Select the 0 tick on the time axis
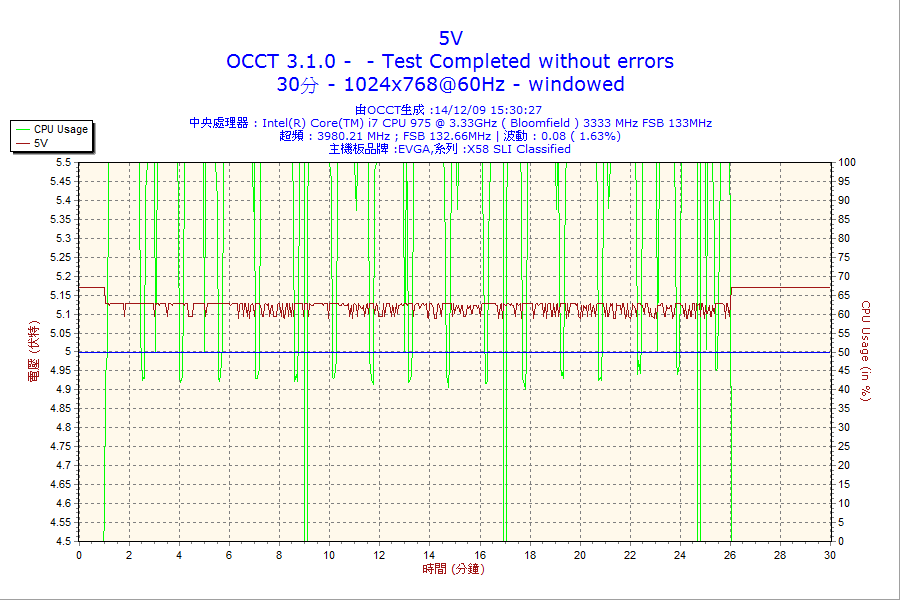The width and height of the screenshot is (900, 600). tap(79, 555)
